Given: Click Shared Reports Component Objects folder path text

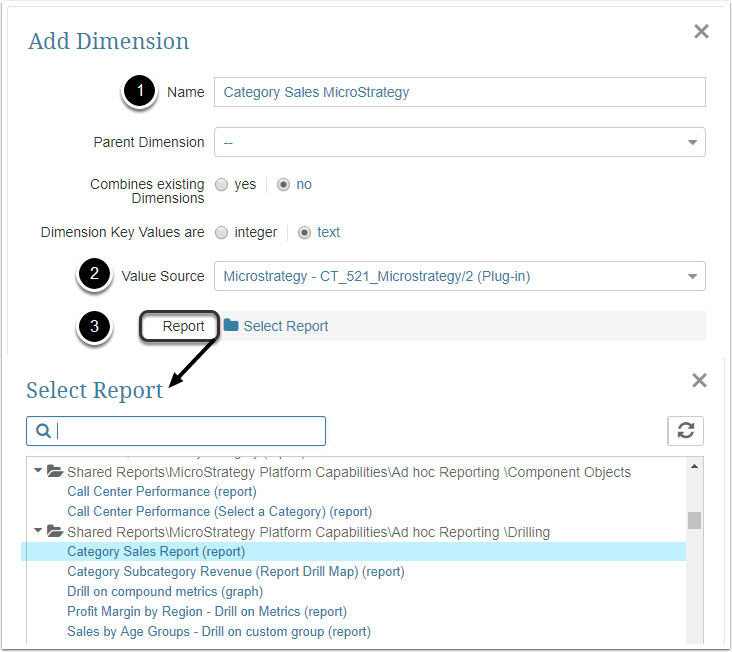Looking at the screenshot, I should pyautogui.click(x=349, y=472).
